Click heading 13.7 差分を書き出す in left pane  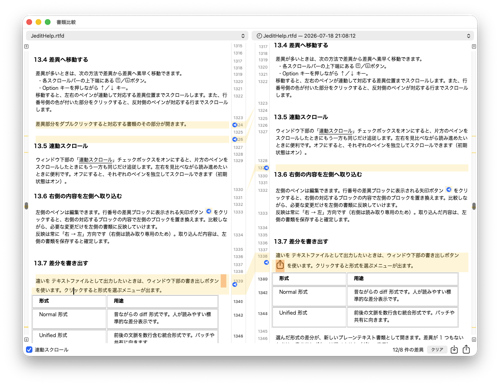coord(61,263)
